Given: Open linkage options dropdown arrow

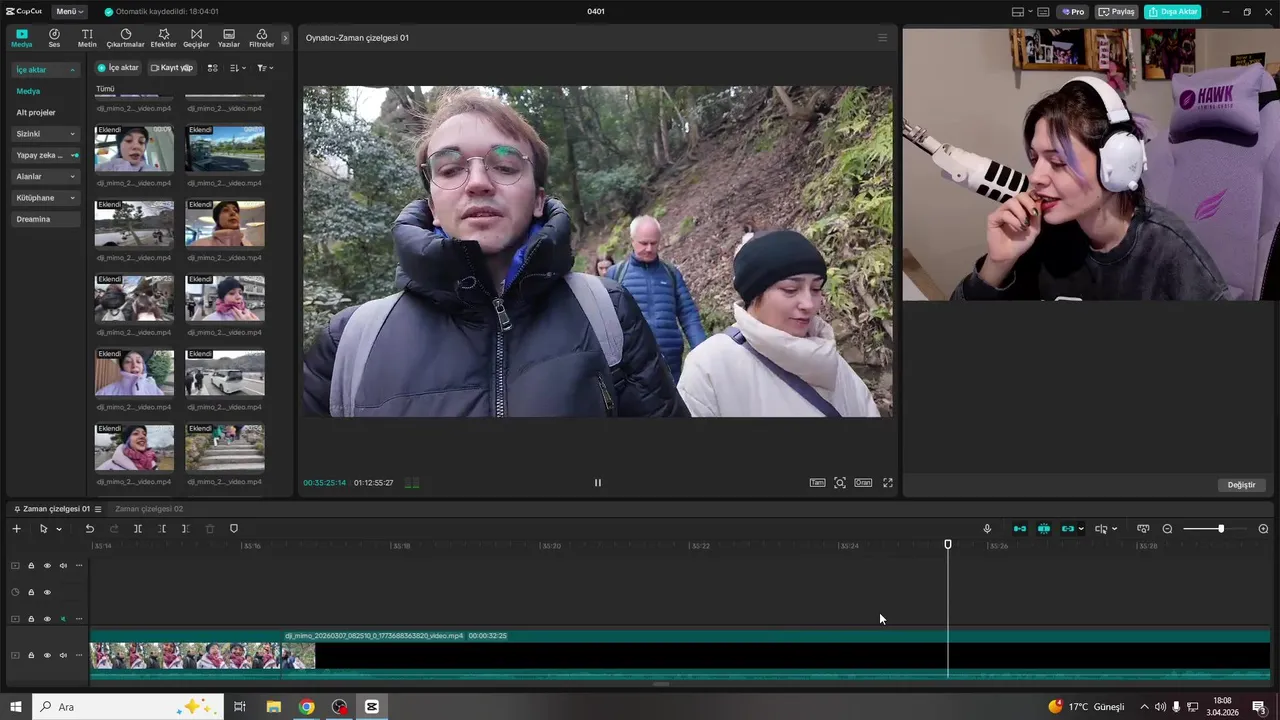Looking at the screenshot, I should pos(1081,529).
